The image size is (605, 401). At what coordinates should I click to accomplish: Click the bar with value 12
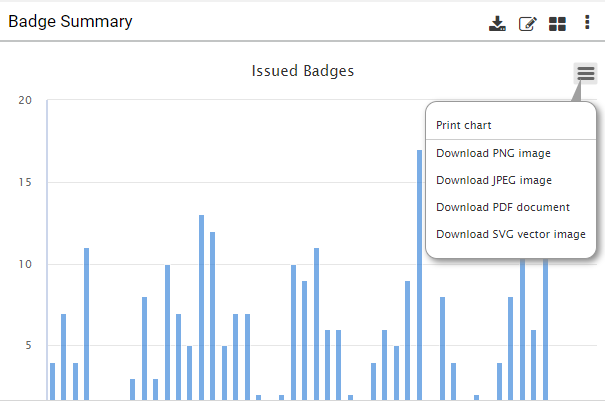[x=213, y=316]
